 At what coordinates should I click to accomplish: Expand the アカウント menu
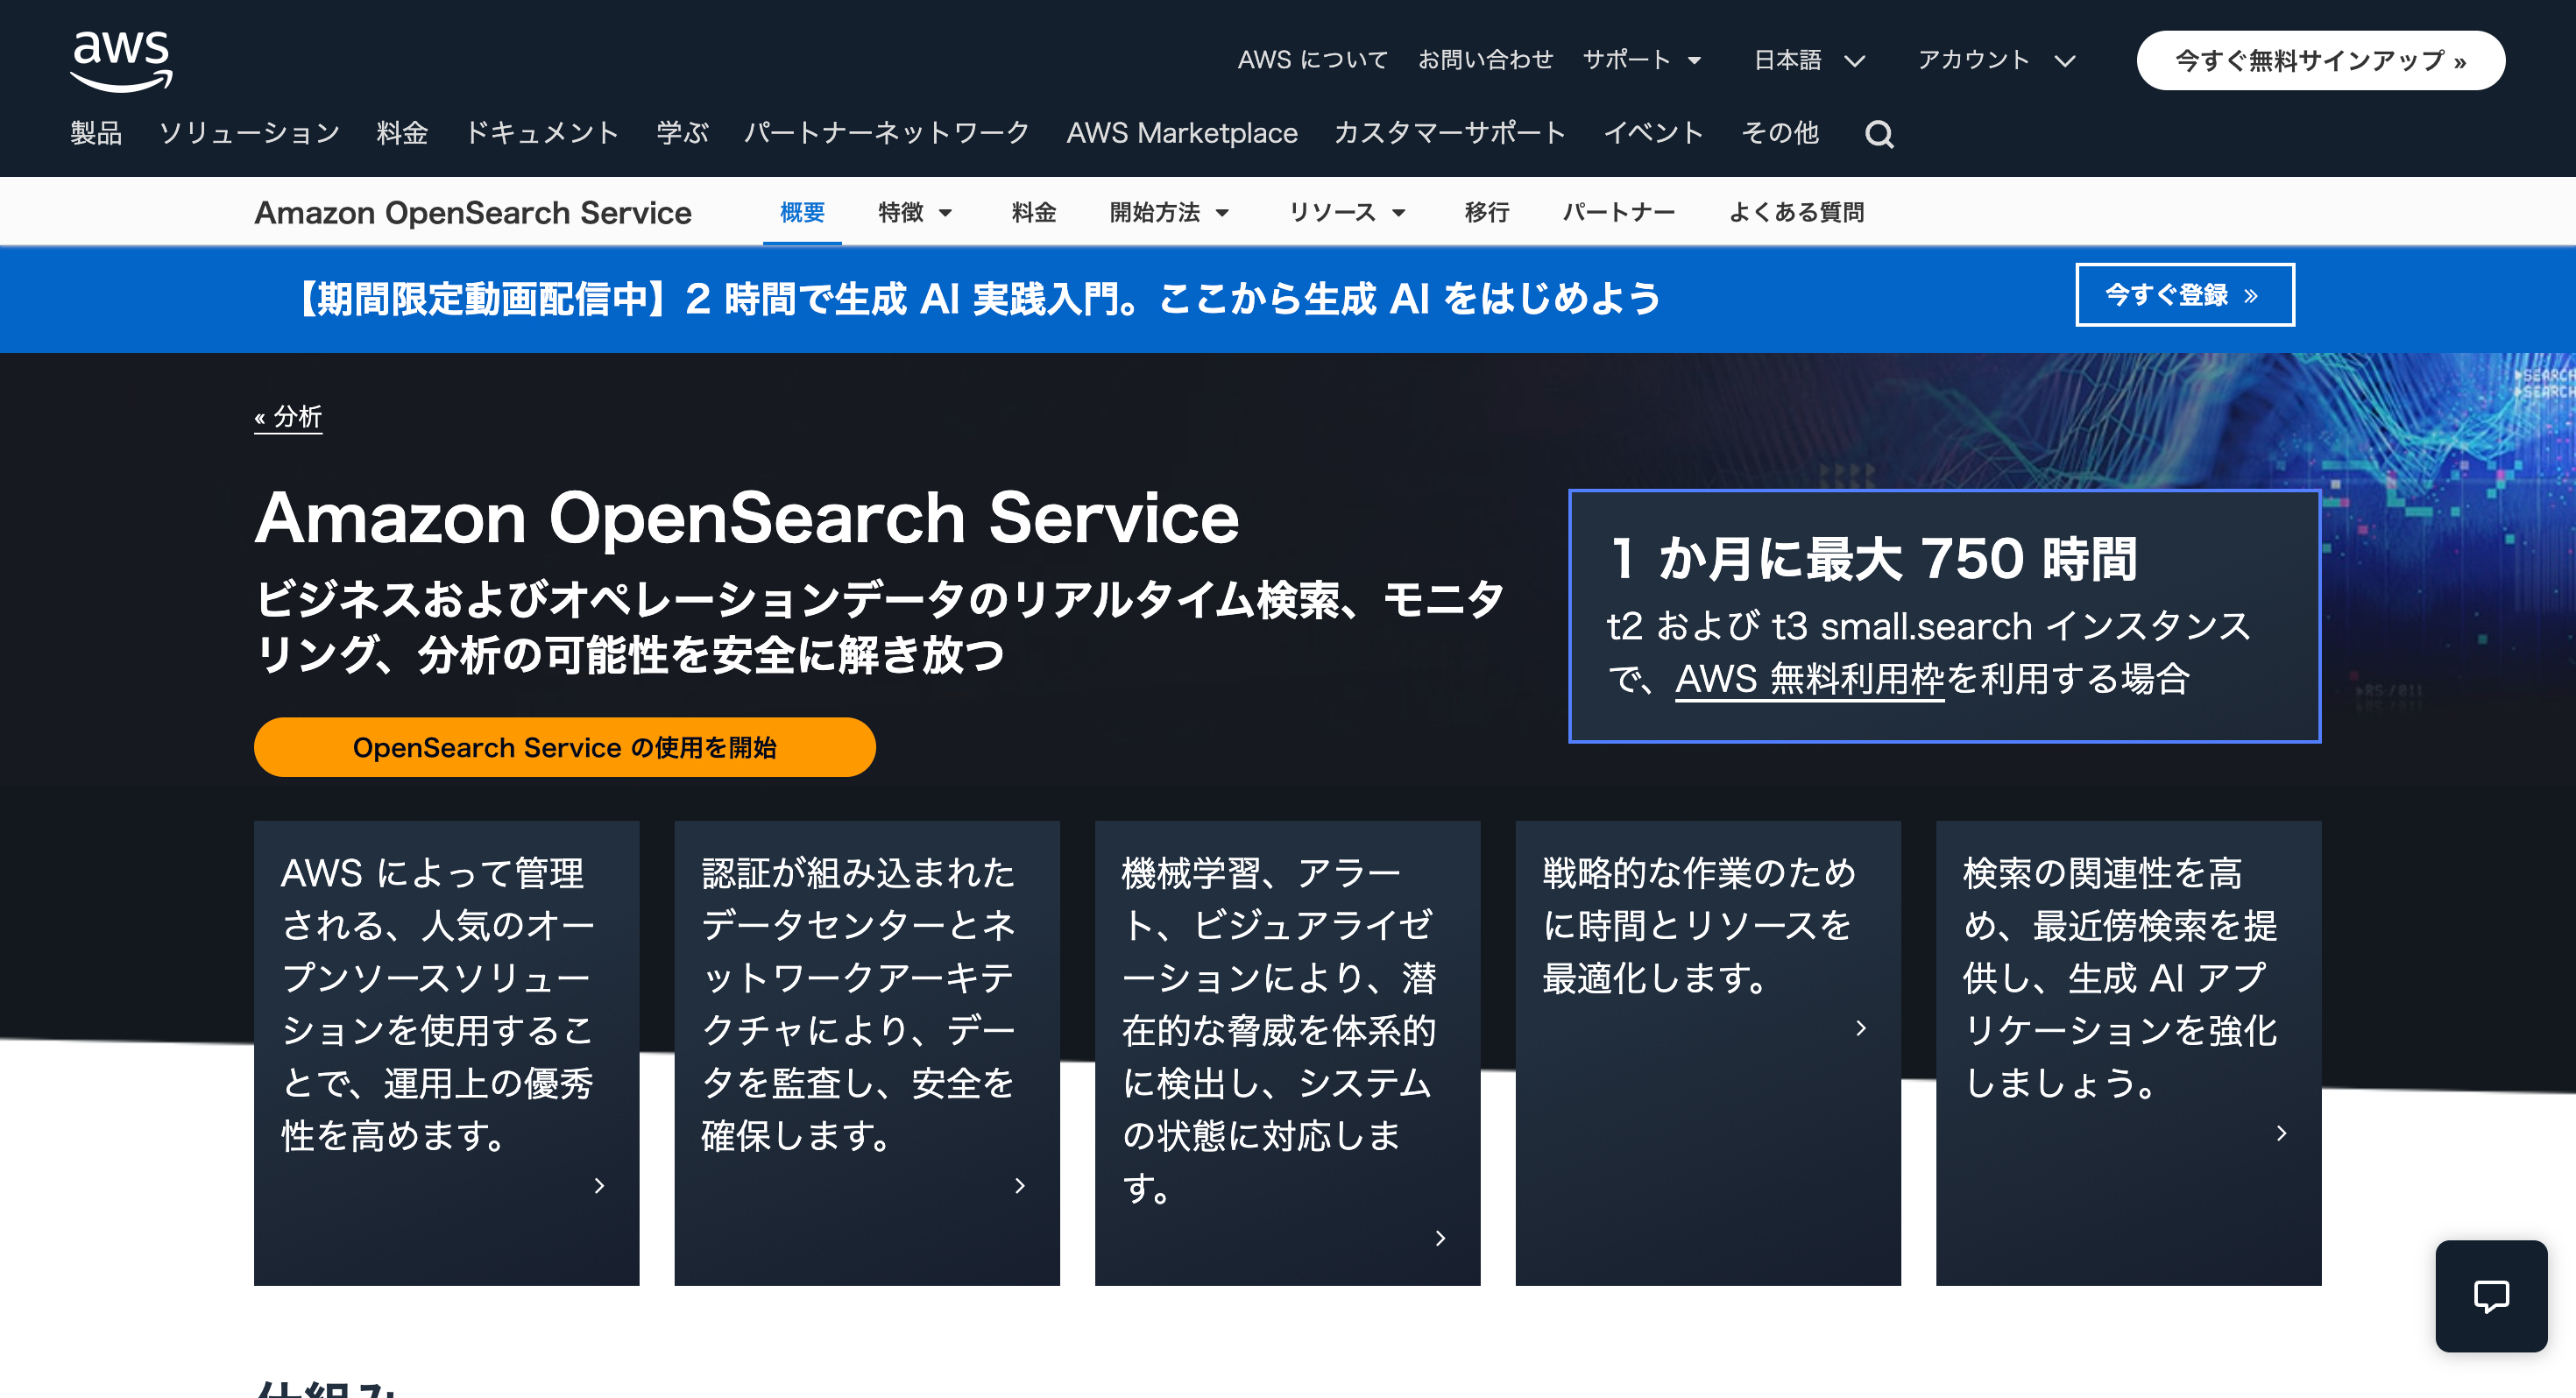click(x=1996, y=60)
